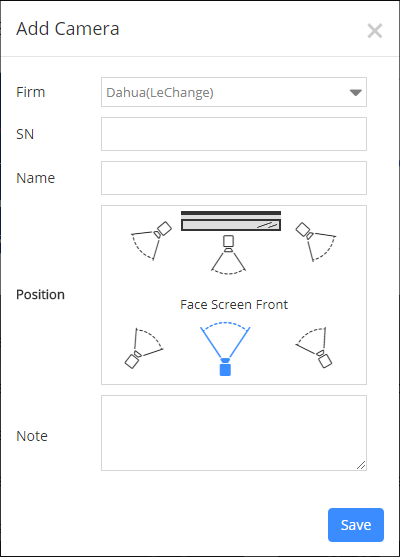The width and height of the screenshot is (400, 557).
Task: Click the Position field label
Action: [x=40, y=294]
